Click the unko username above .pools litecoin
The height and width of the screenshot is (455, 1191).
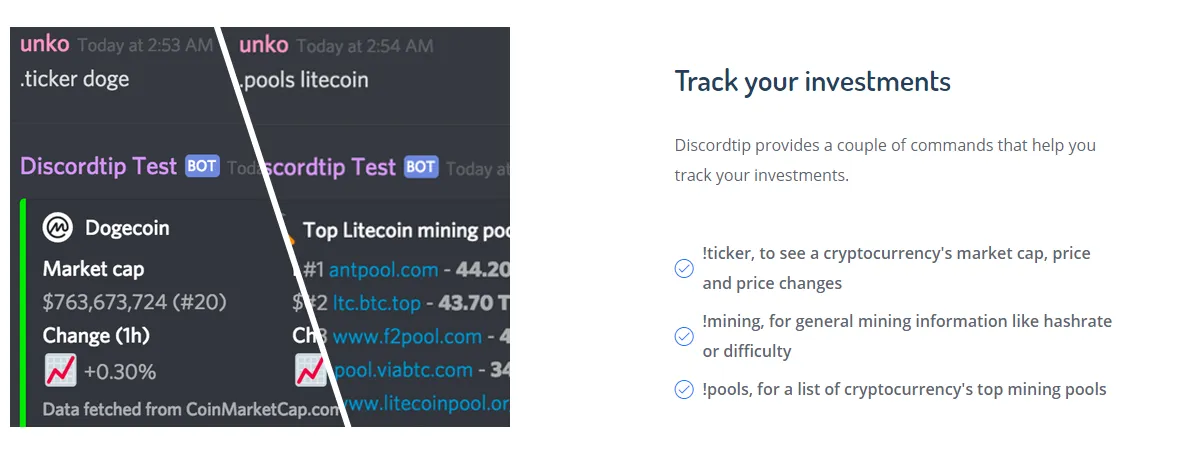(264, 45)
